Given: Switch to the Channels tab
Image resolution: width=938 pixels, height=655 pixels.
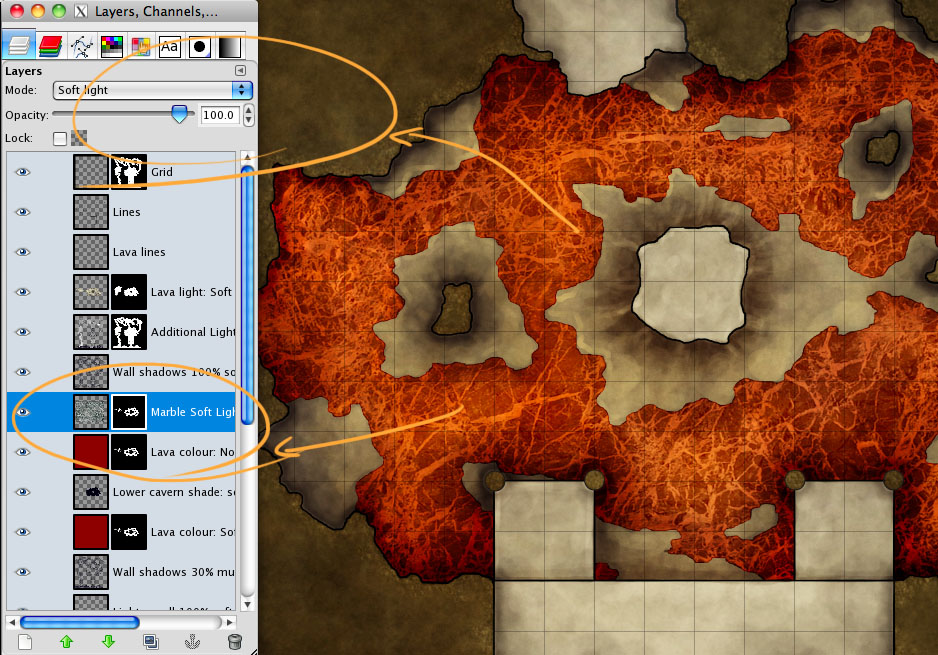Looking at the screenshot, I should (50, 46).
